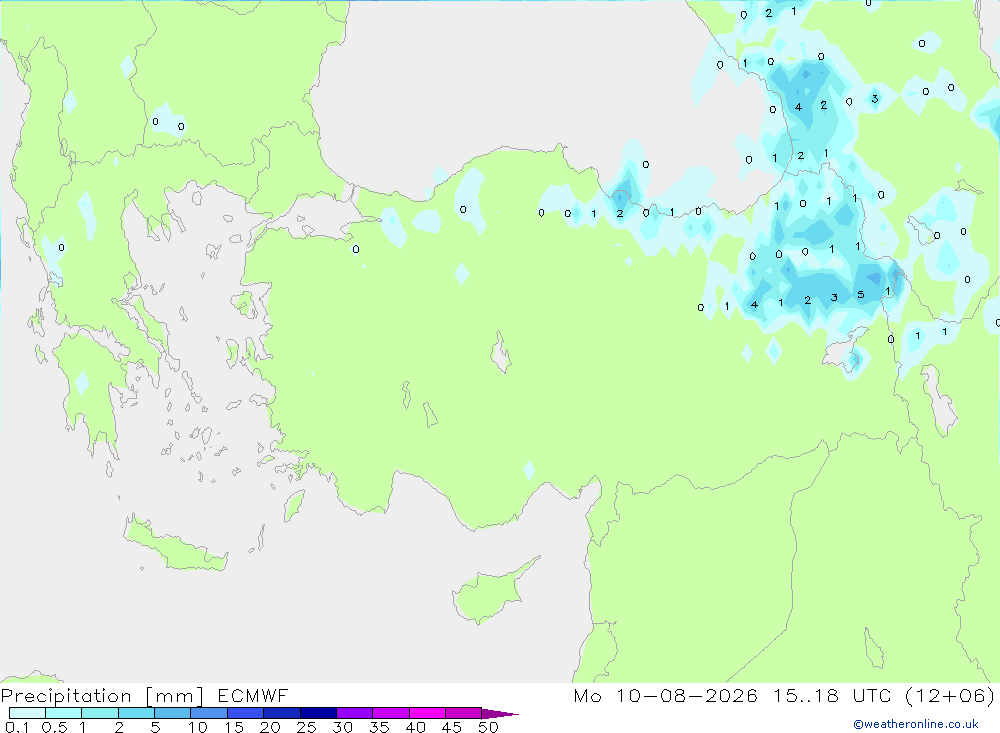This screenshot has width=1000, height=733.
Task: Click the 15 legend scale label
Action: [x=234, y=727]
